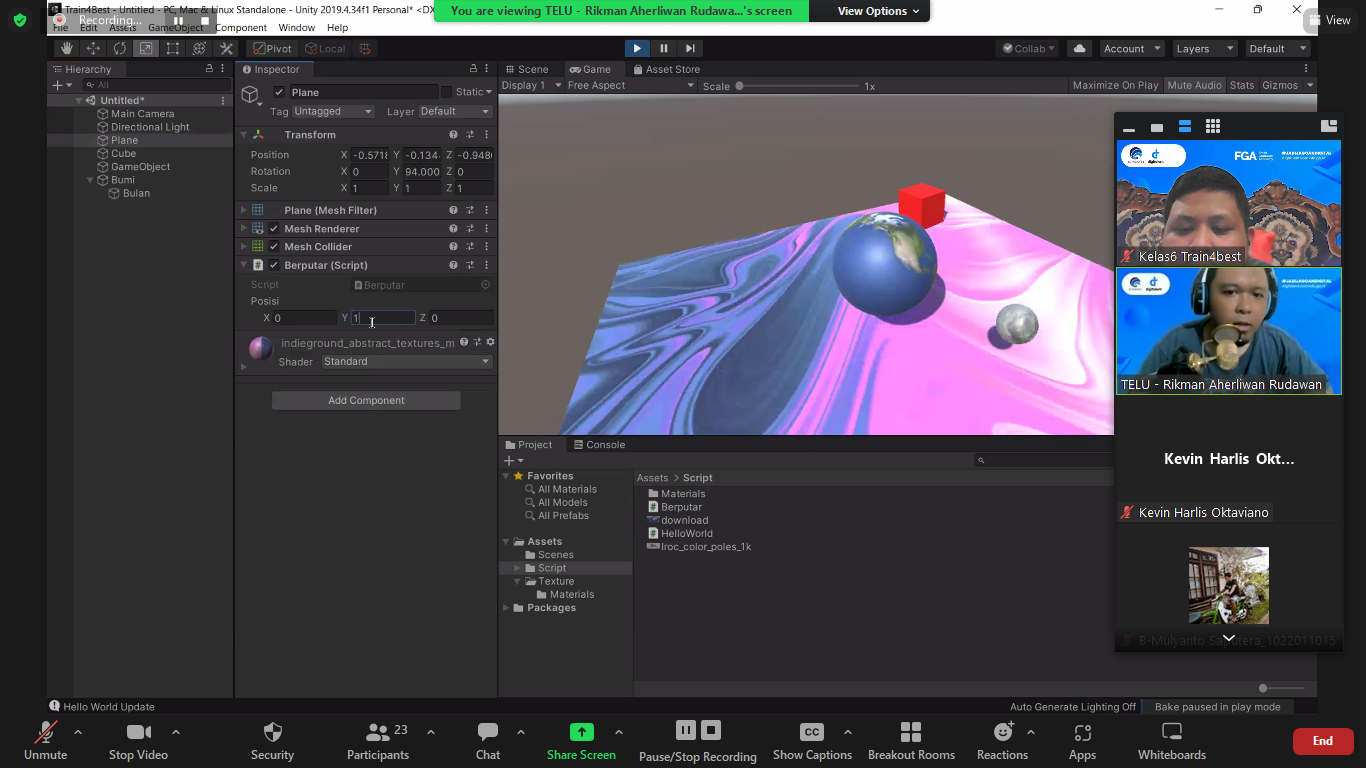This screenshot has width=1366, height=768.
Task: Open the Zoom Chat panel
Action: [x=488, y=741]
